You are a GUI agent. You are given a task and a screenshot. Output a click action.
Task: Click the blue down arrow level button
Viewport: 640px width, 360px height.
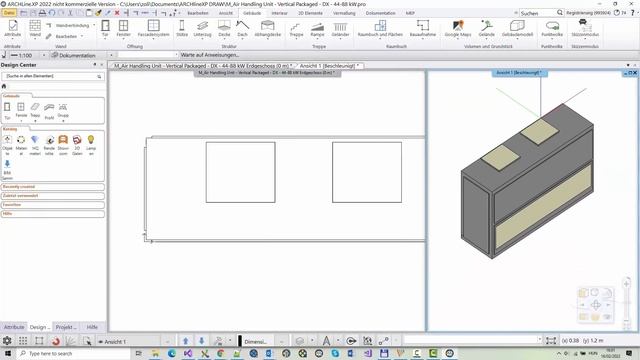[202, 341]
